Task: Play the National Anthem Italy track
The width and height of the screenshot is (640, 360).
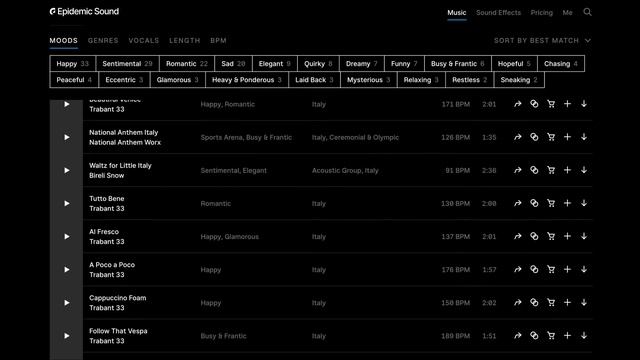Action: (x=67, y=137)
